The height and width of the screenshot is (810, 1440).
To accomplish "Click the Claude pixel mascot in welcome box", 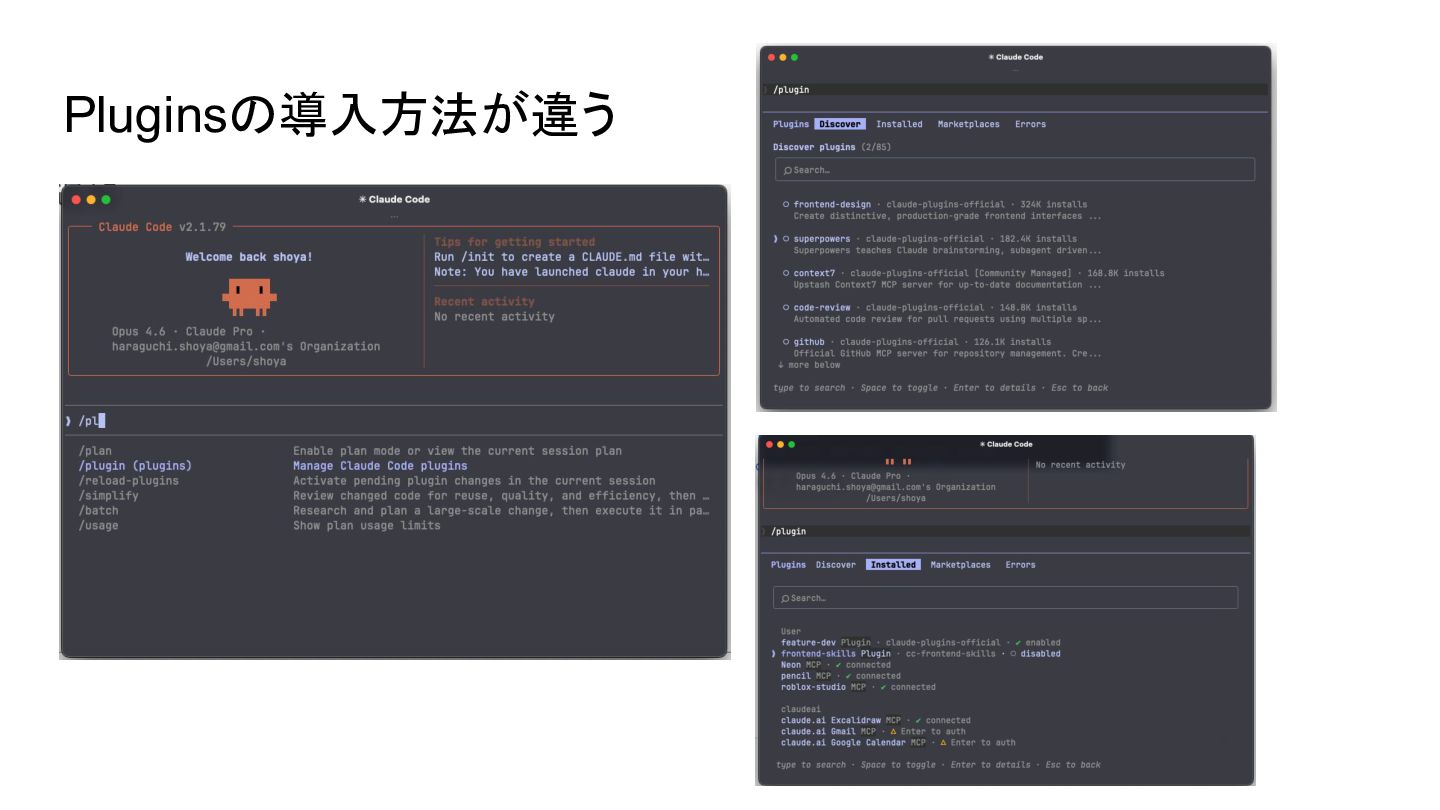I will coord(249,297).
